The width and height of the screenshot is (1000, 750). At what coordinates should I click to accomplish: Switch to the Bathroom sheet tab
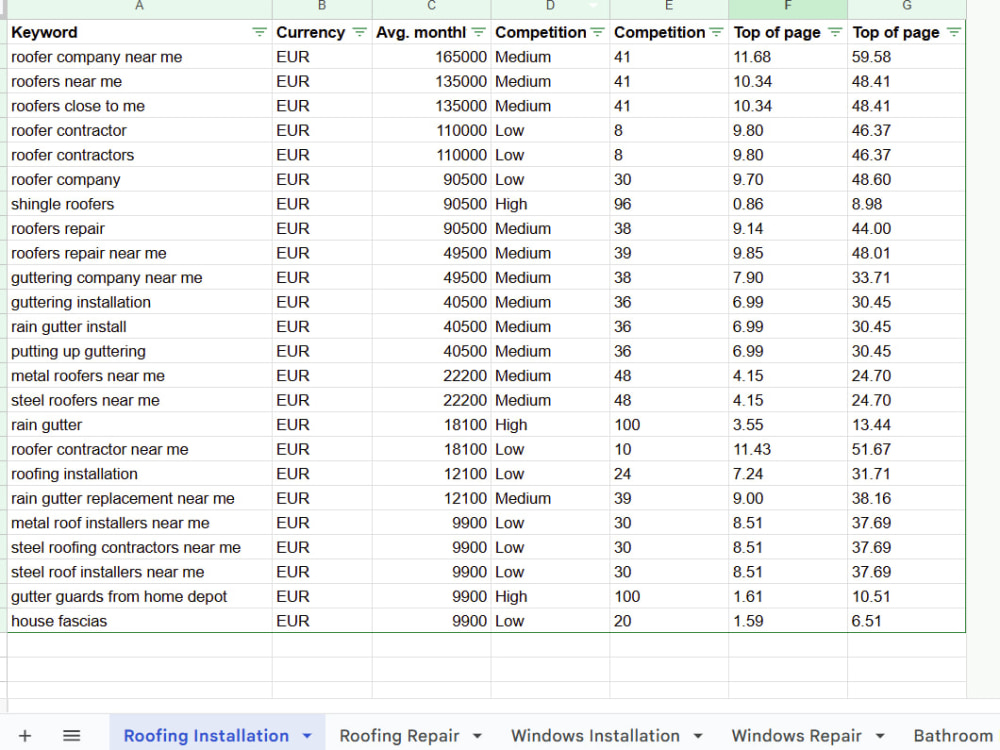[x=953, y=736]
